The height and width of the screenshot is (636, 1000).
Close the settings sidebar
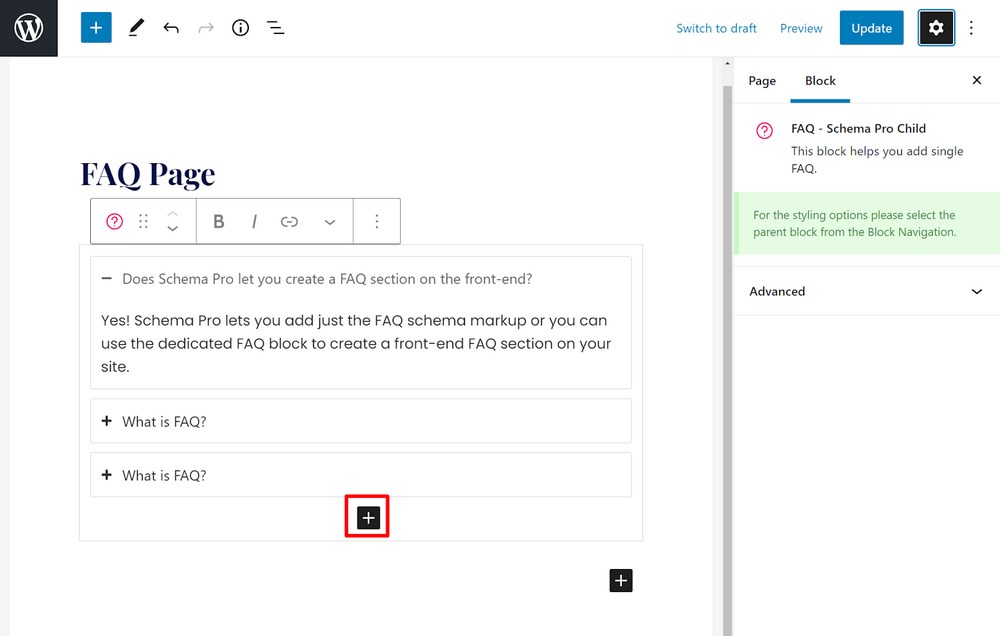point(976,80)
